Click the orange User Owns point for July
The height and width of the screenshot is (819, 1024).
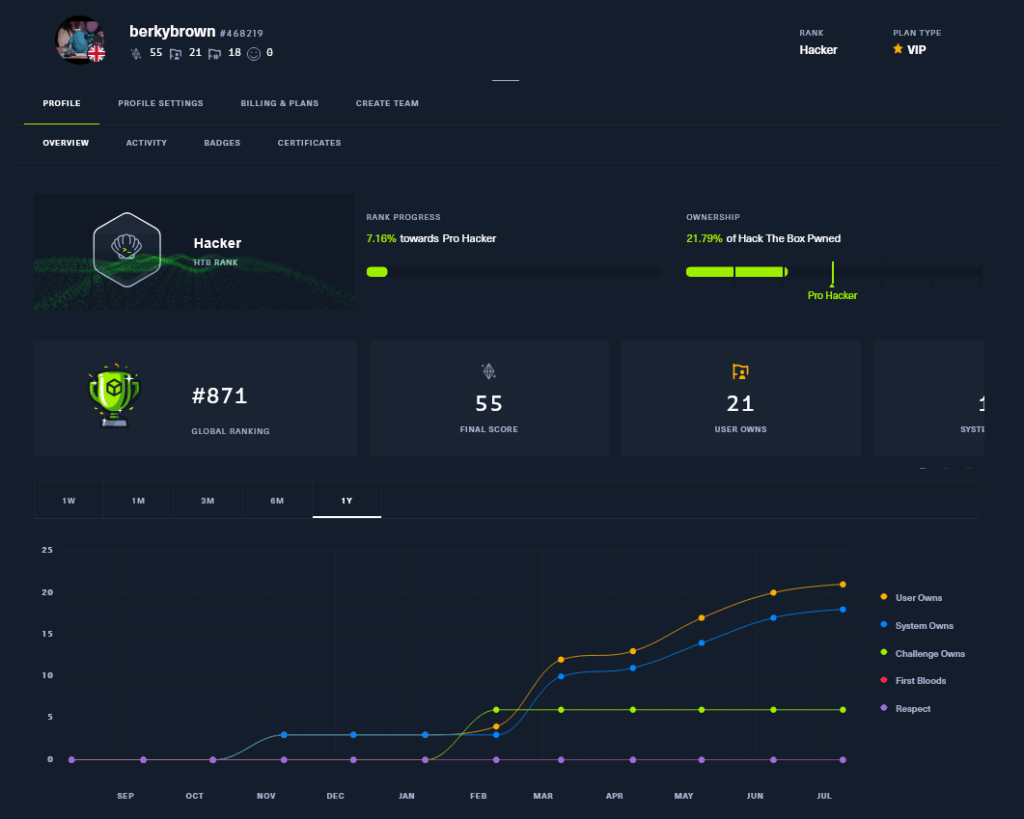click(842, 585)
